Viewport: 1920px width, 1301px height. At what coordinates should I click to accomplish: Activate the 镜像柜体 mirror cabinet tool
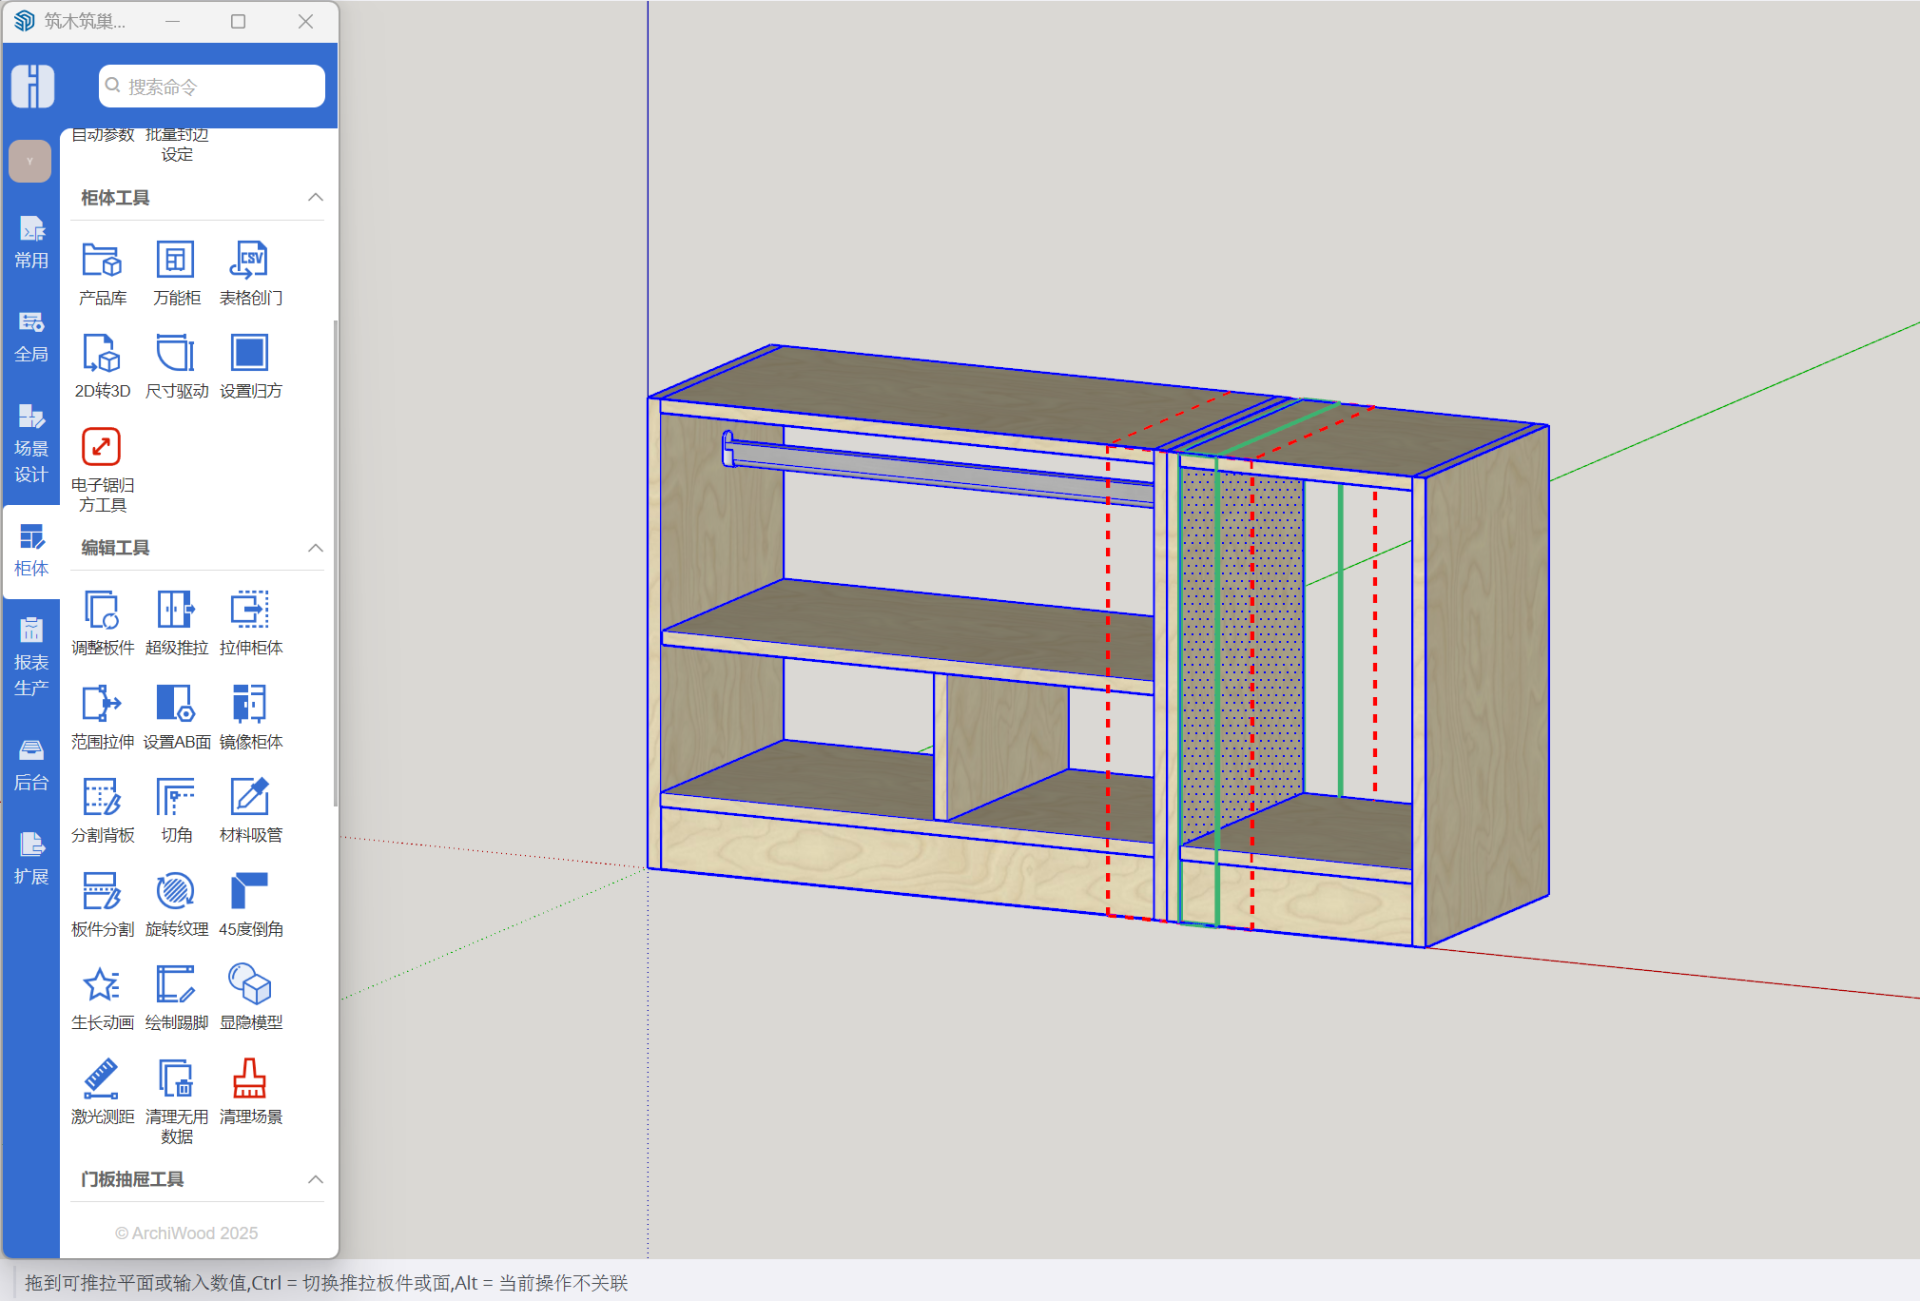250,704
